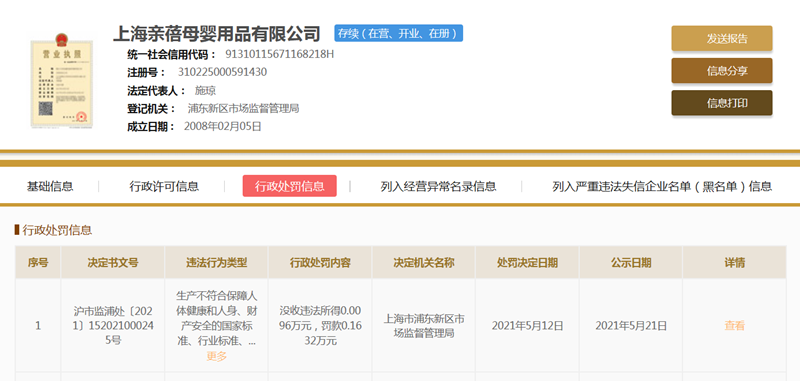Click the 处罚决定日期 column header

(x=527, y=263)
